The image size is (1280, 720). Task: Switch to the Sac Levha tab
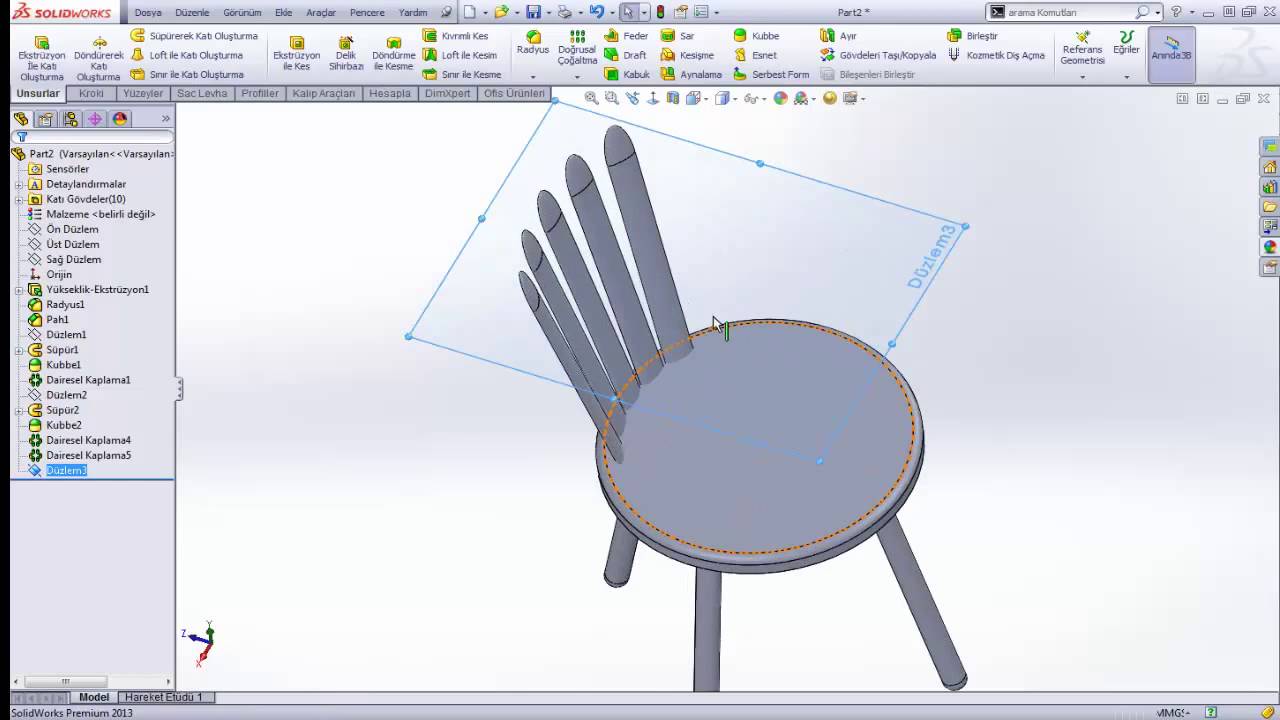[x=202, y=93]
